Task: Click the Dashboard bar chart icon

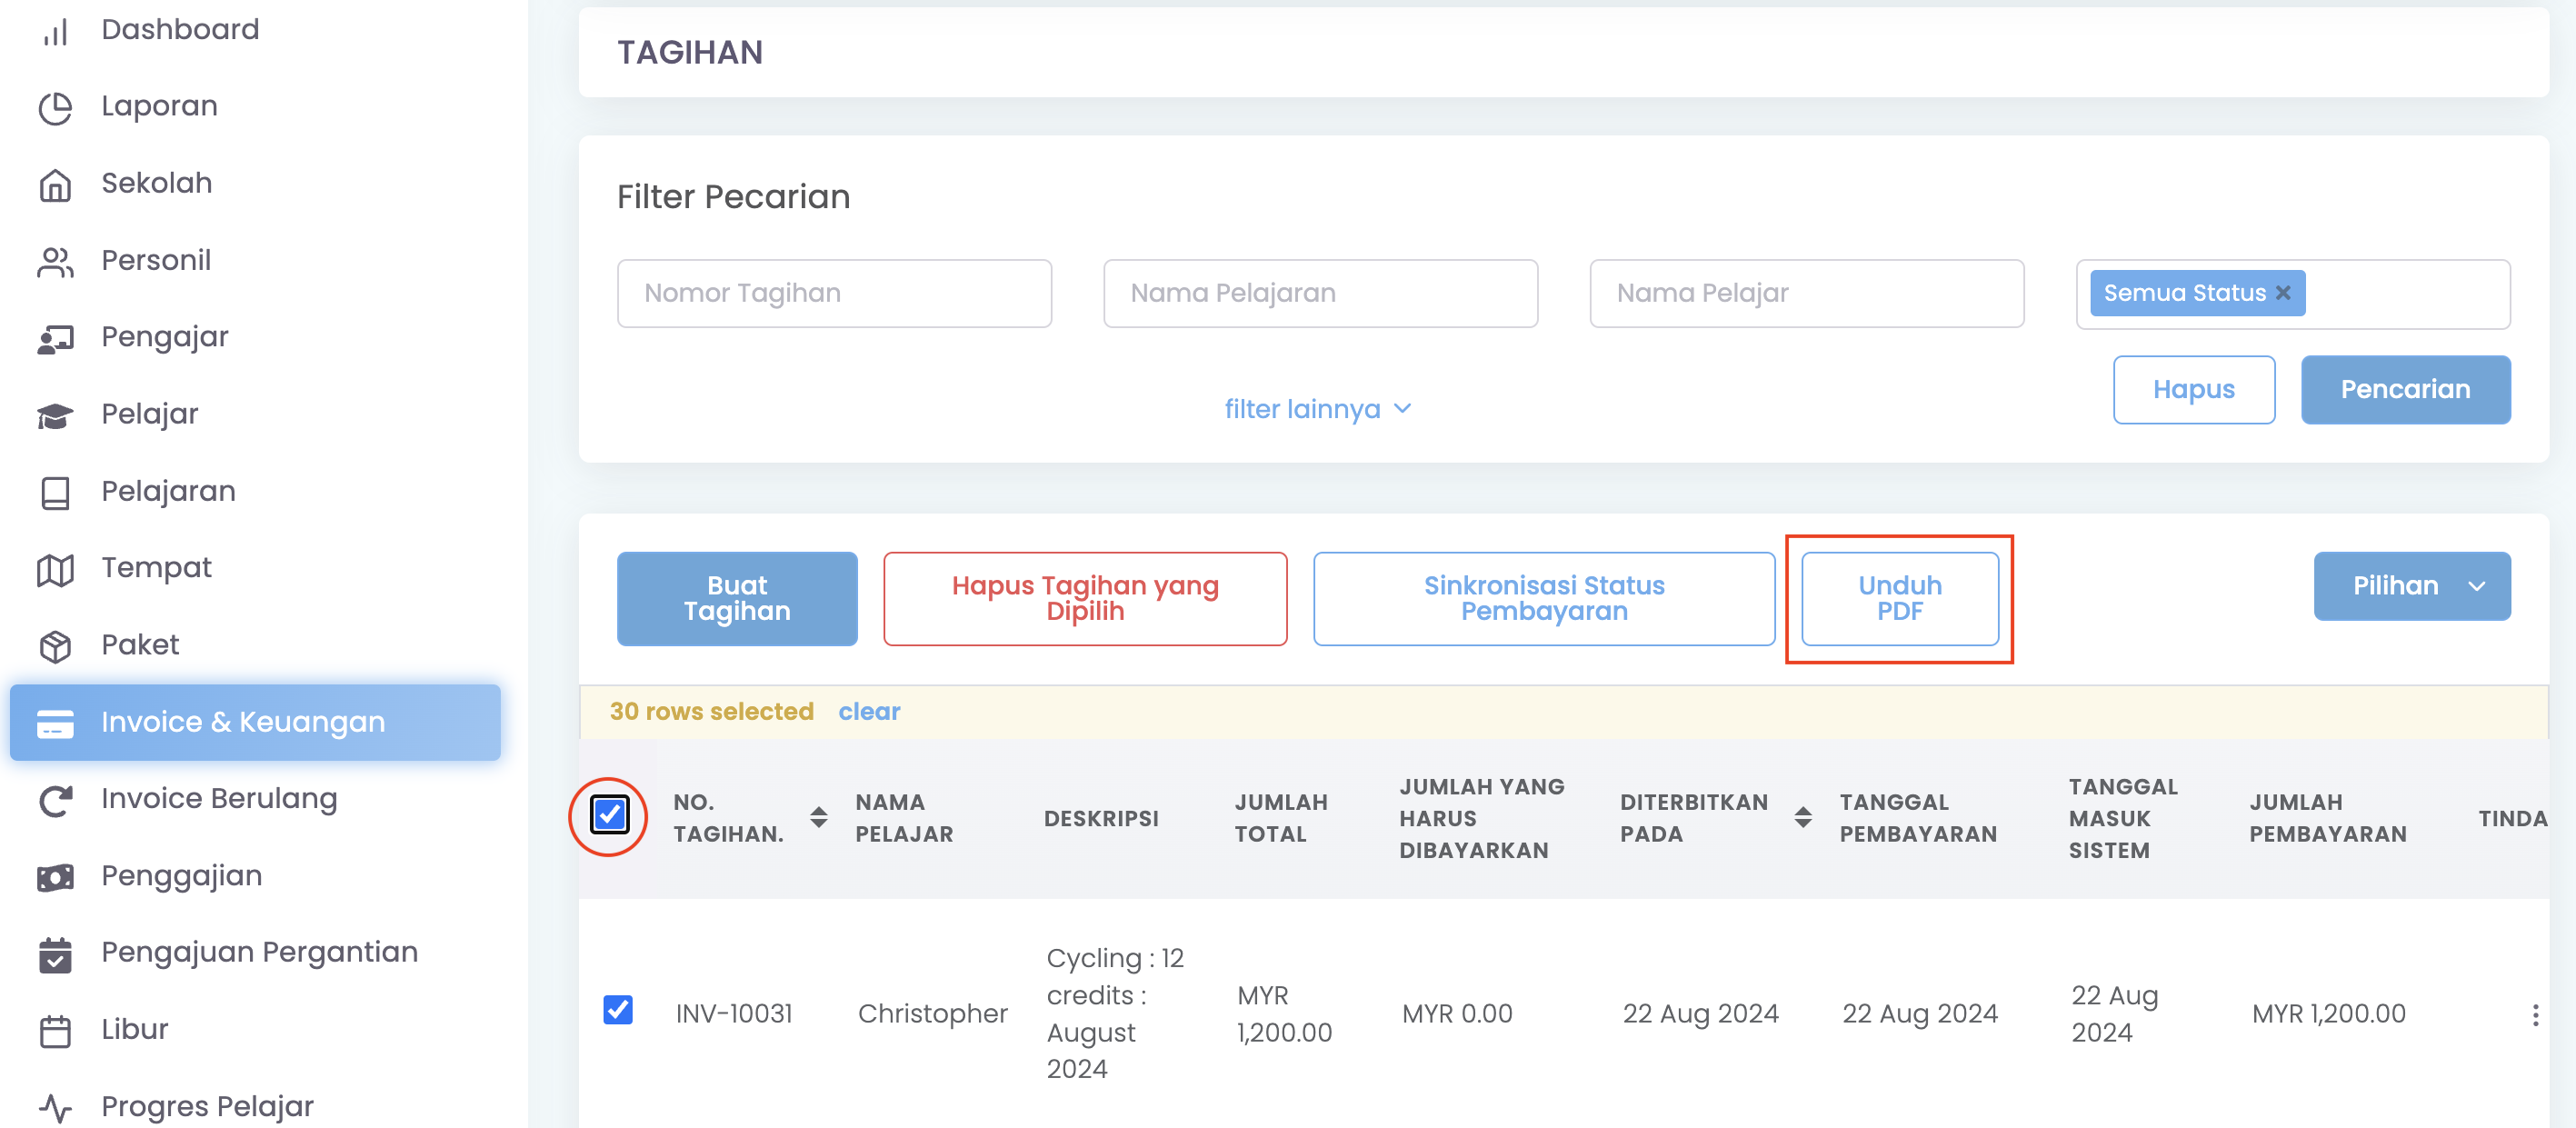Action: point(56,31)
